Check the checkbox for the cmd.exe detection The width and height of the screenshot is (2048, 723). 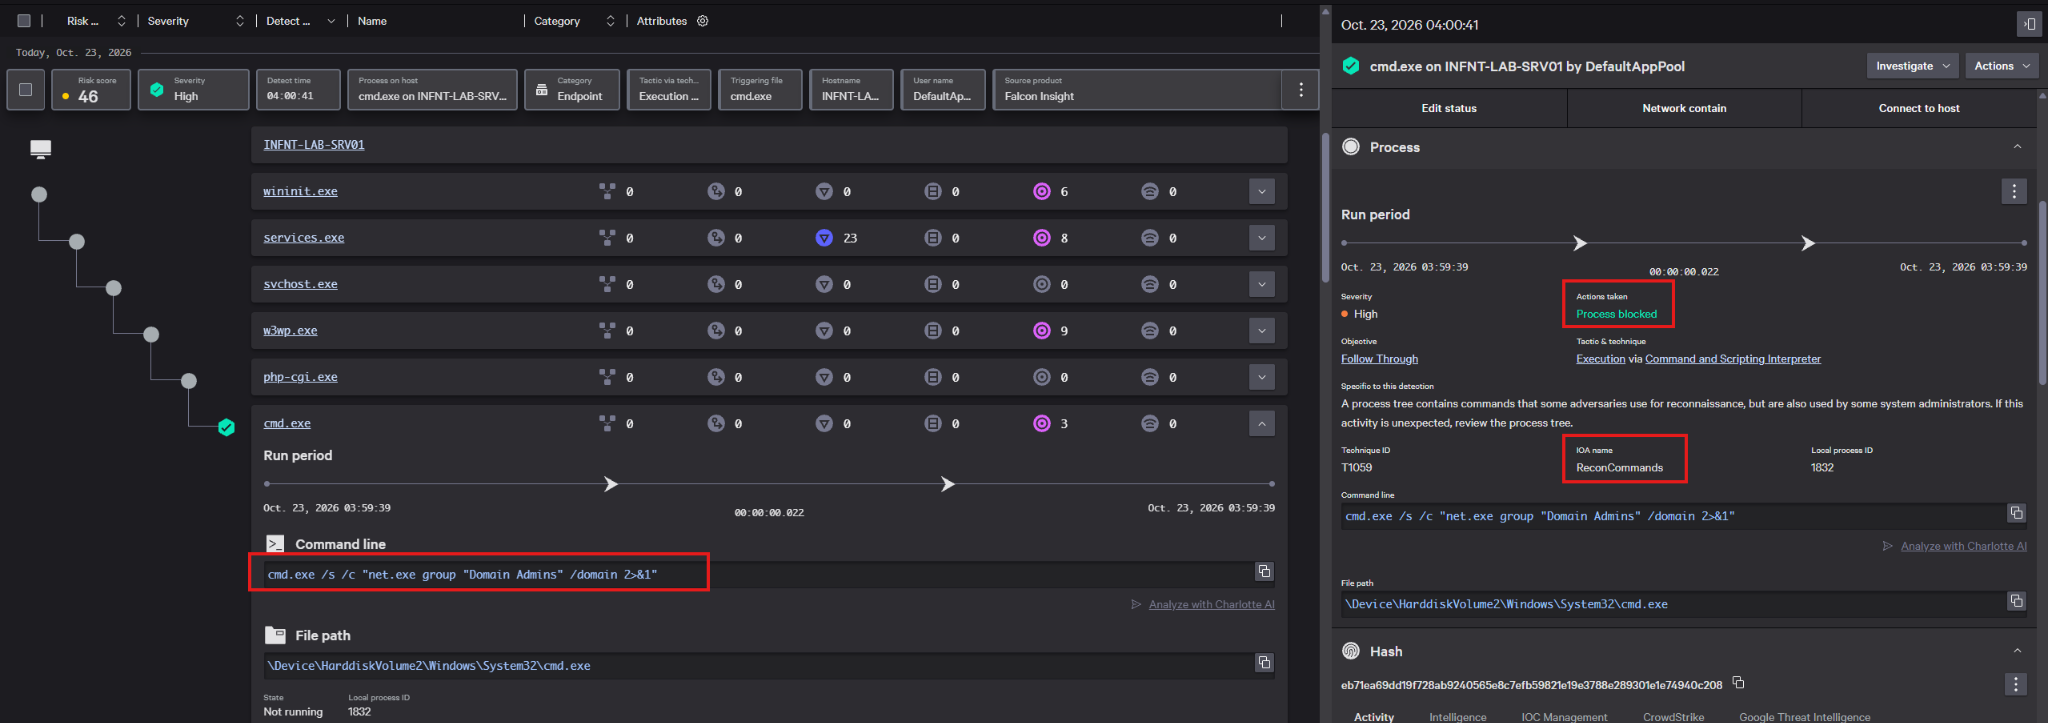25,89
